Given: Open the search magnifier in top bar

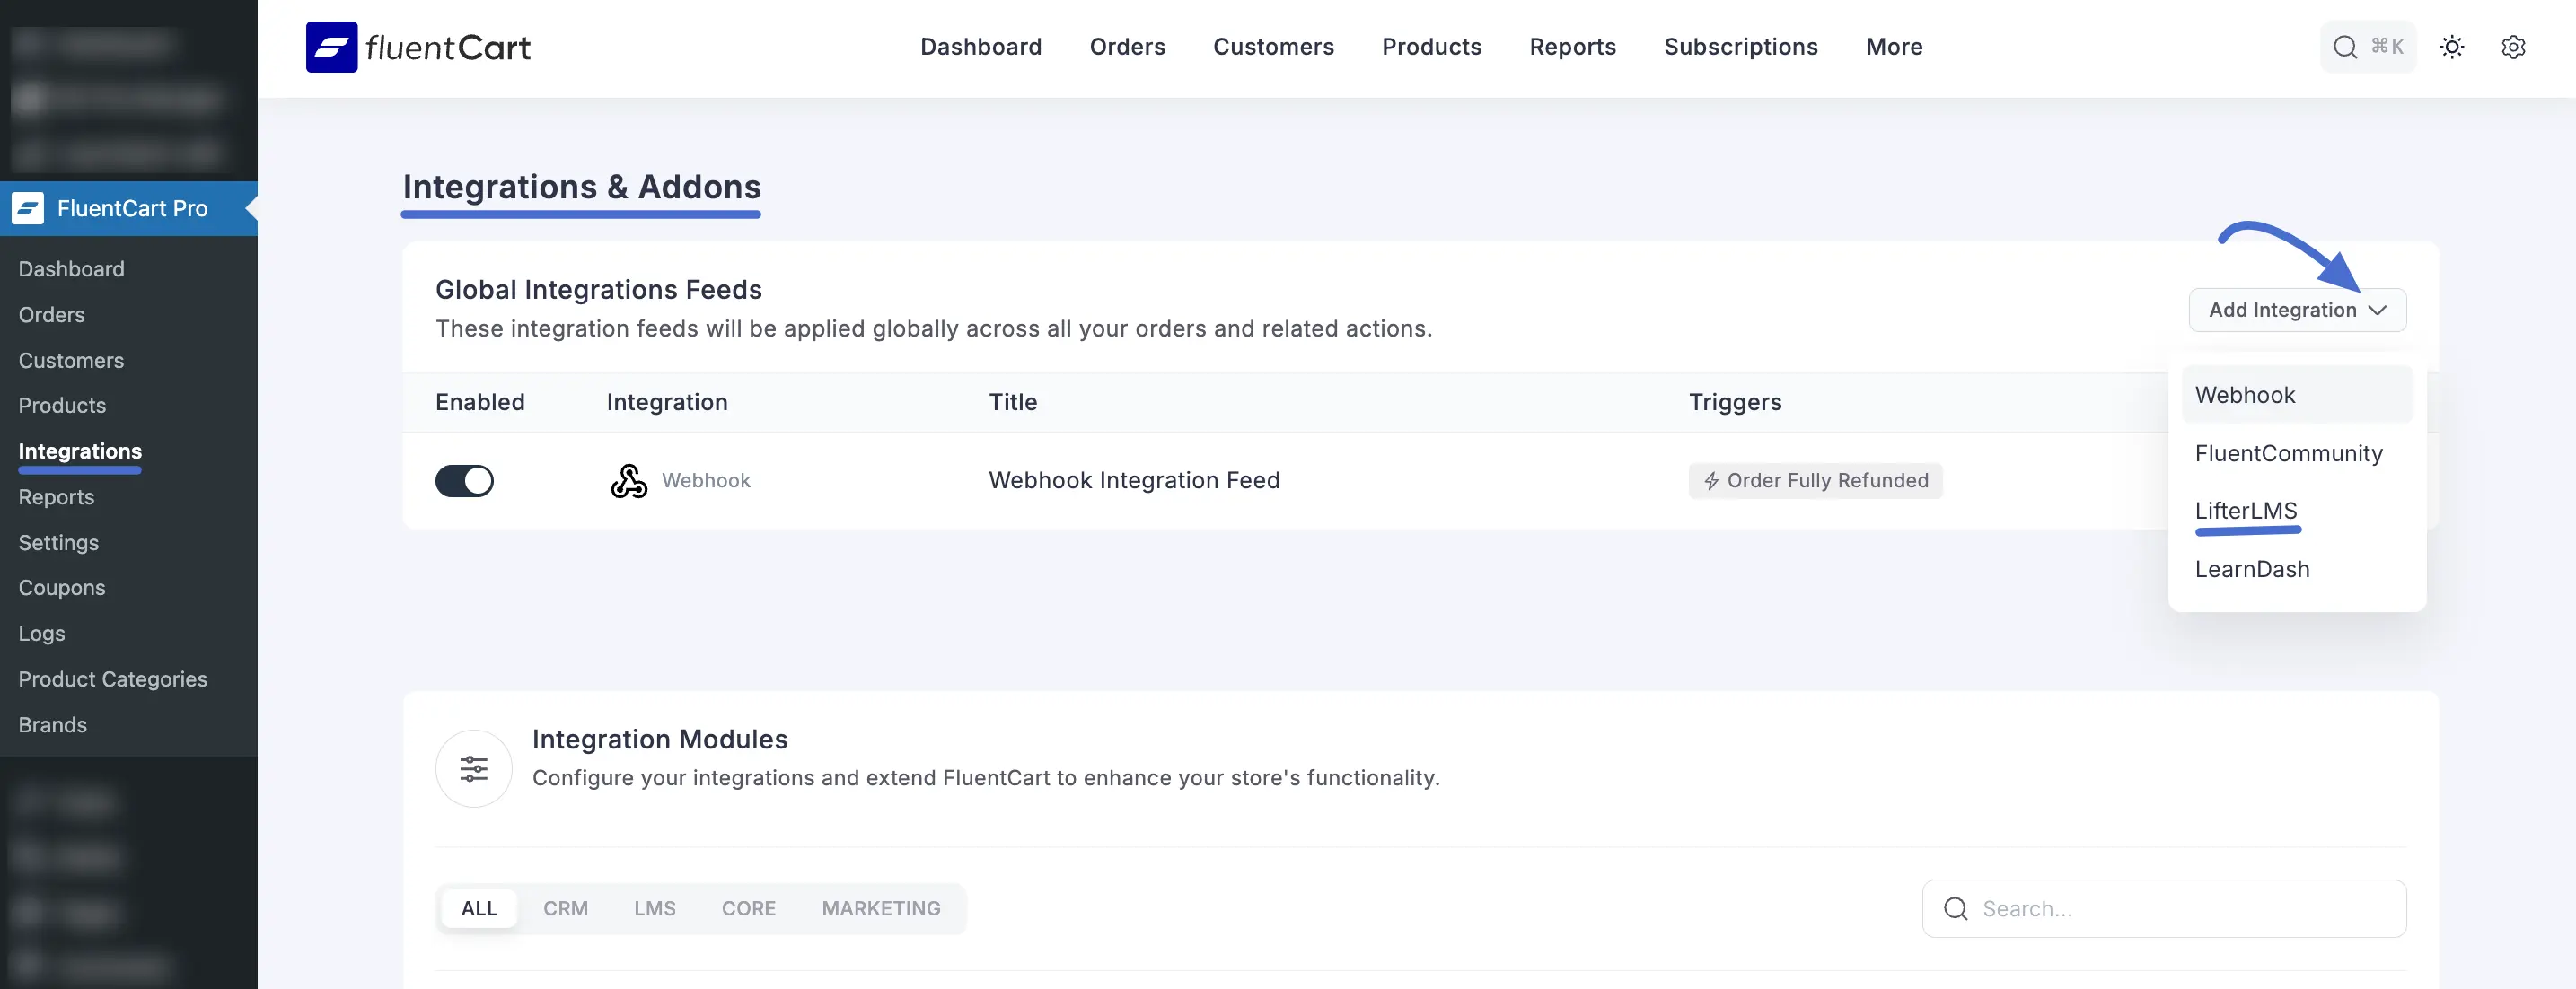Looking at the screenshot, I should [x=2344, y=47].
